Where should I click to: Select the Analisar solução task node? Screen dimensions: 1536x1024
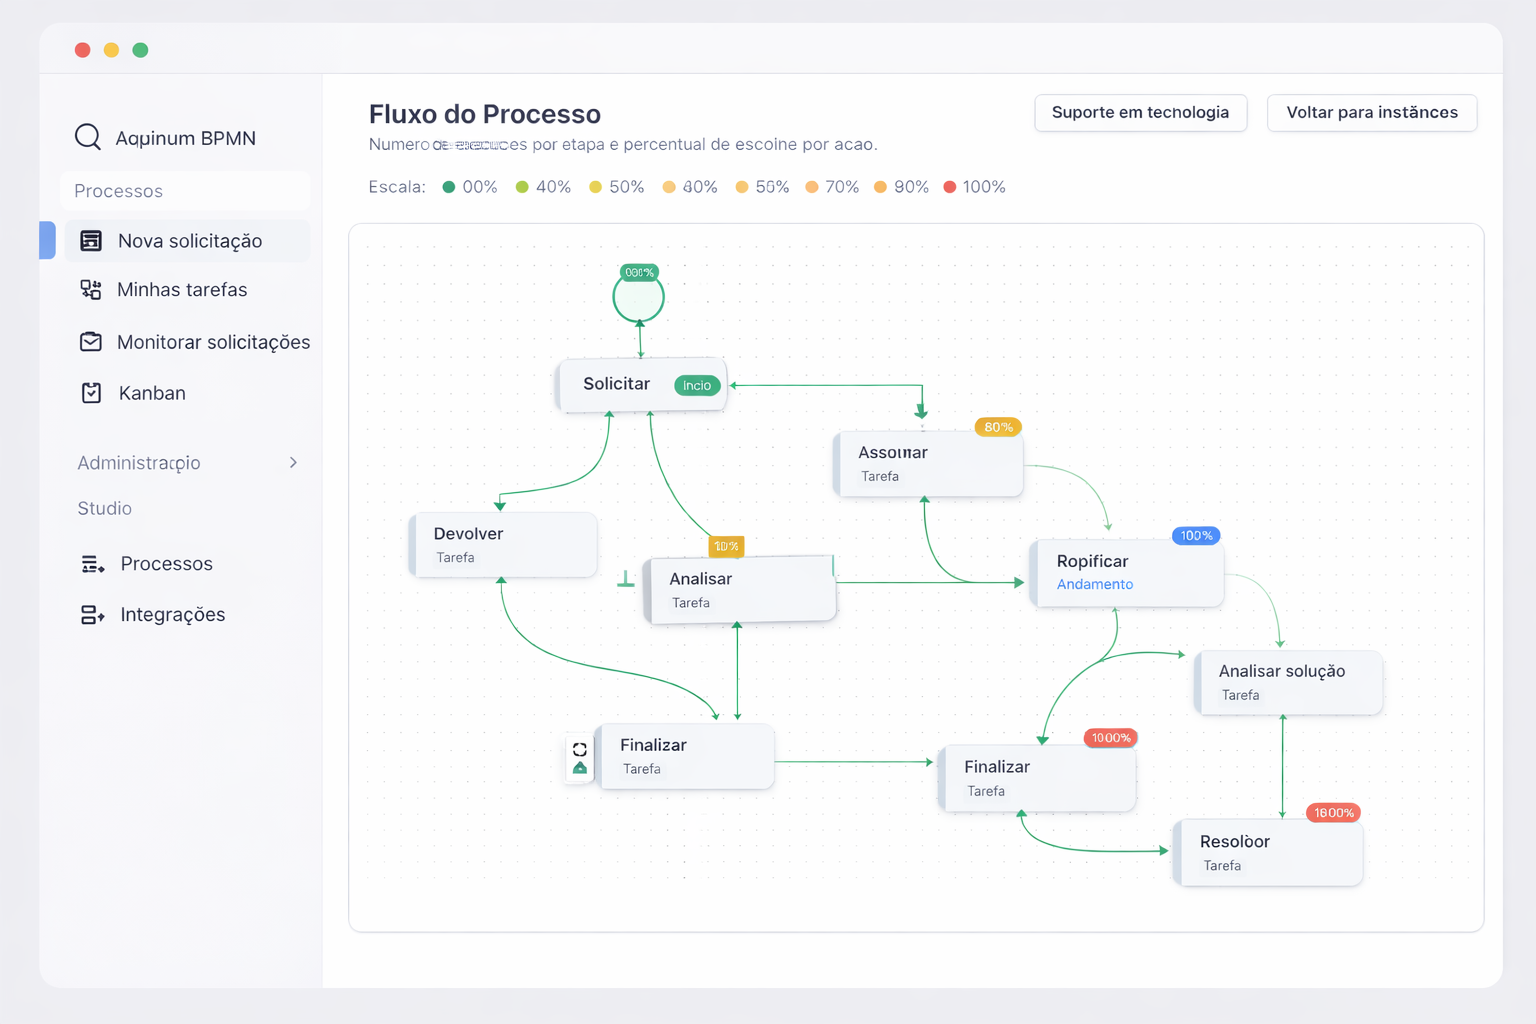click(x=1289, y=683)
